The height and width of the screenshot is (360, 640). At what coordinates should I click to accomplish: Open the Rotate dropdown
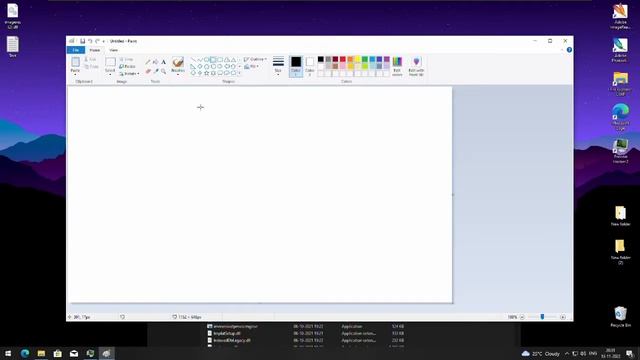(x=129, y=74)
